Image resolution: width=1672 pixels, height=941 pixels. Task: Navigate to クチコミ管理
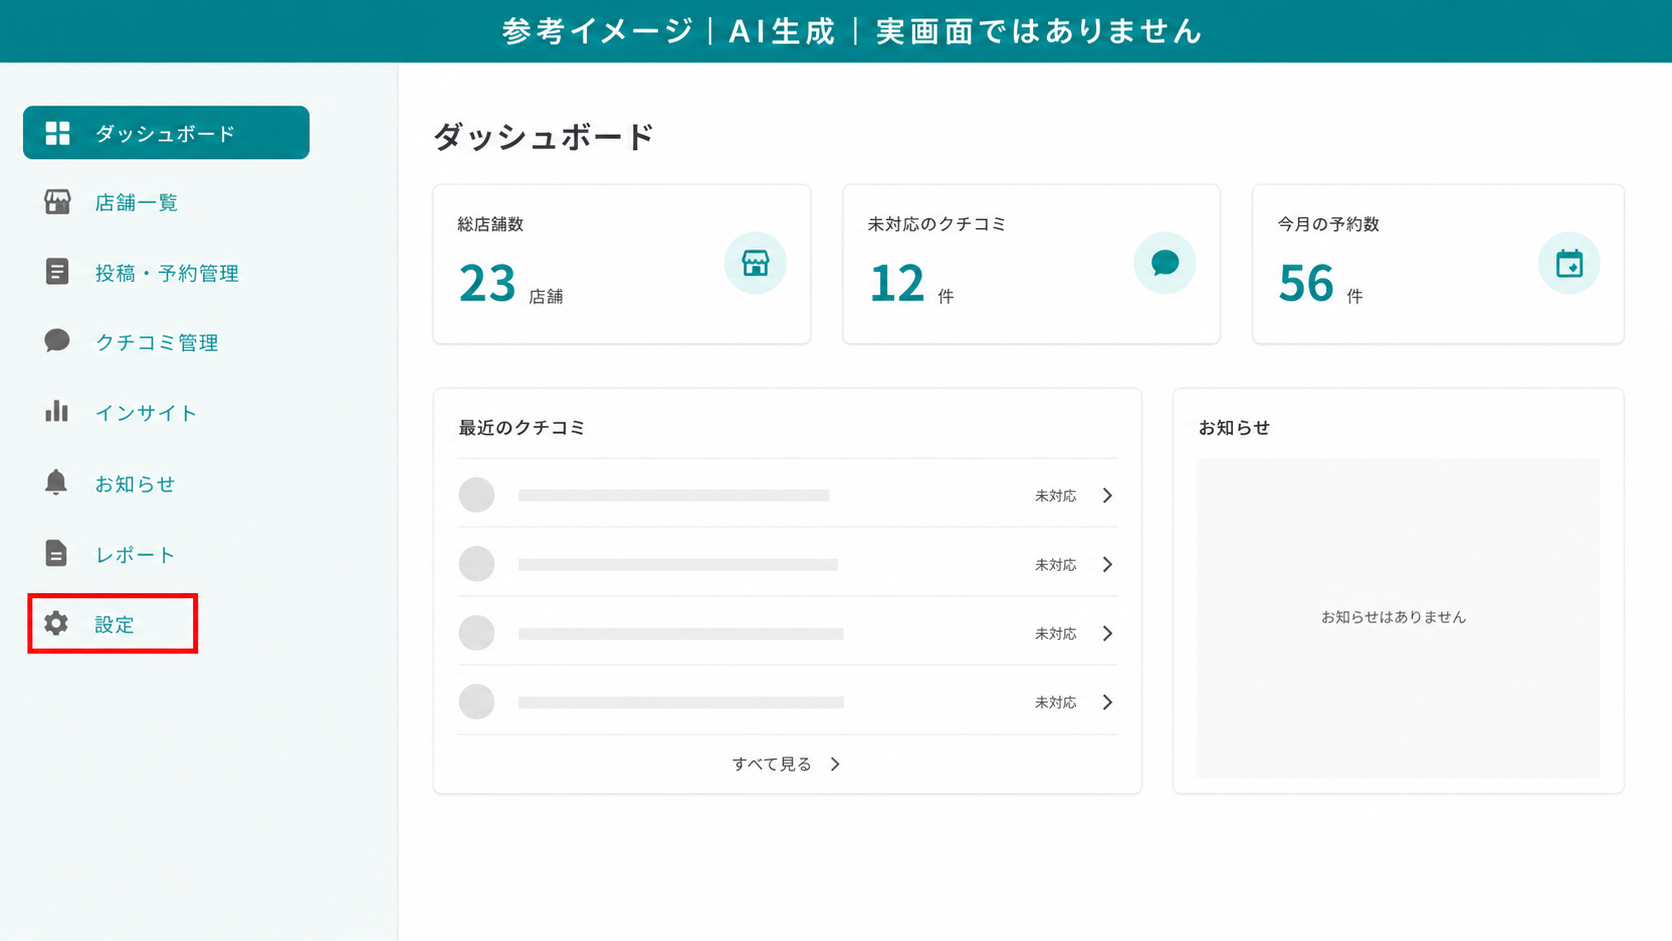coord(157,342)
